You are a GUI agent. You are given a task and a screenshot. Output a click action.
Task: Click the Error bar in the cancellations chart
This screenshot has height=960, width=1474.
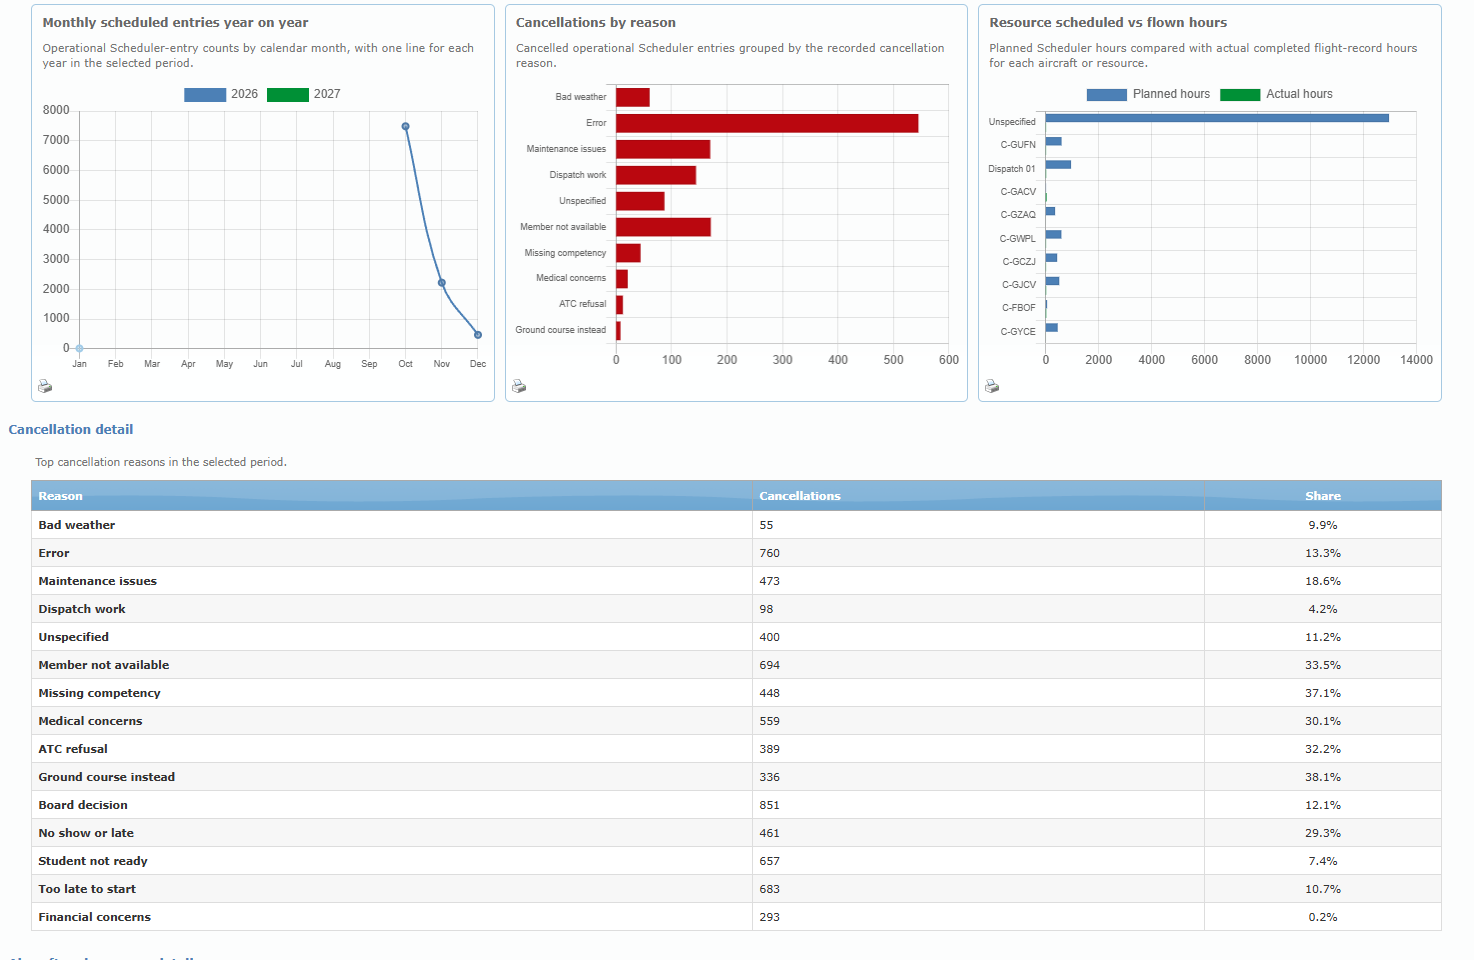tap(767, 123)
